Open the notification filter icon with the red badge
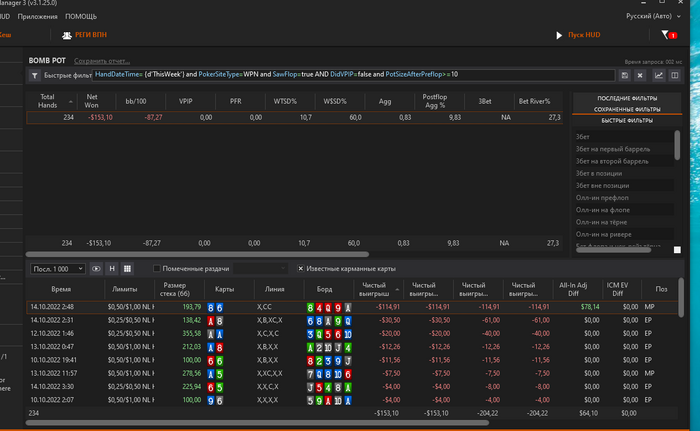 pos(667,36)
